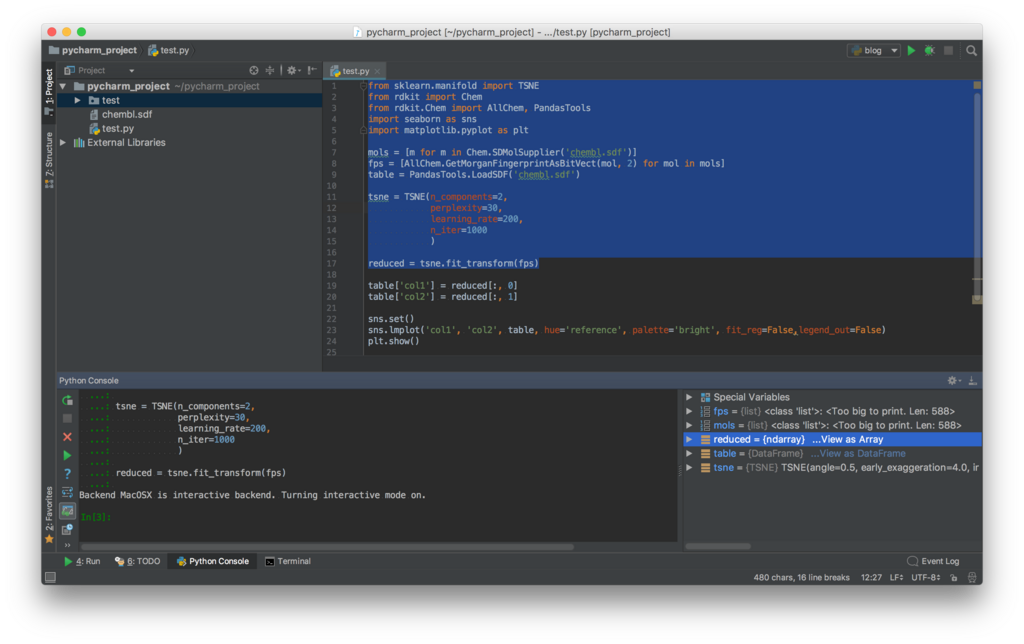Click test.py breadcrumb in navigation bar
Viewport: 1024px width, 644px height.
169,50
